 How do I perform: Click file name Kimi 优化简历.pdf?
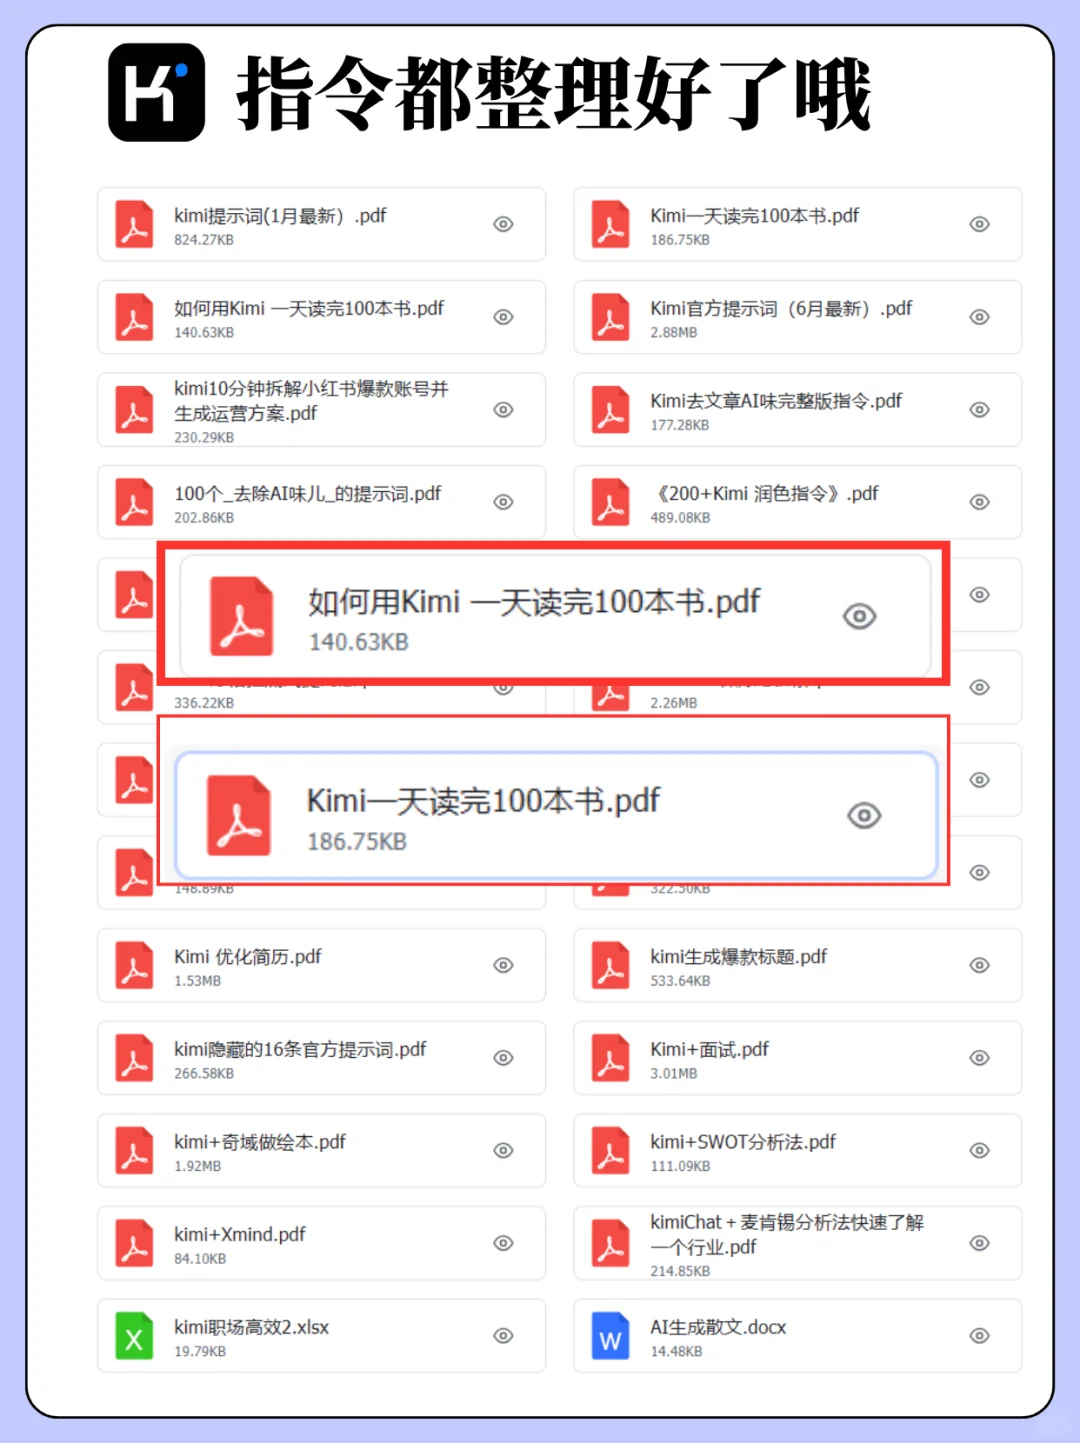(x=248, y=957)
